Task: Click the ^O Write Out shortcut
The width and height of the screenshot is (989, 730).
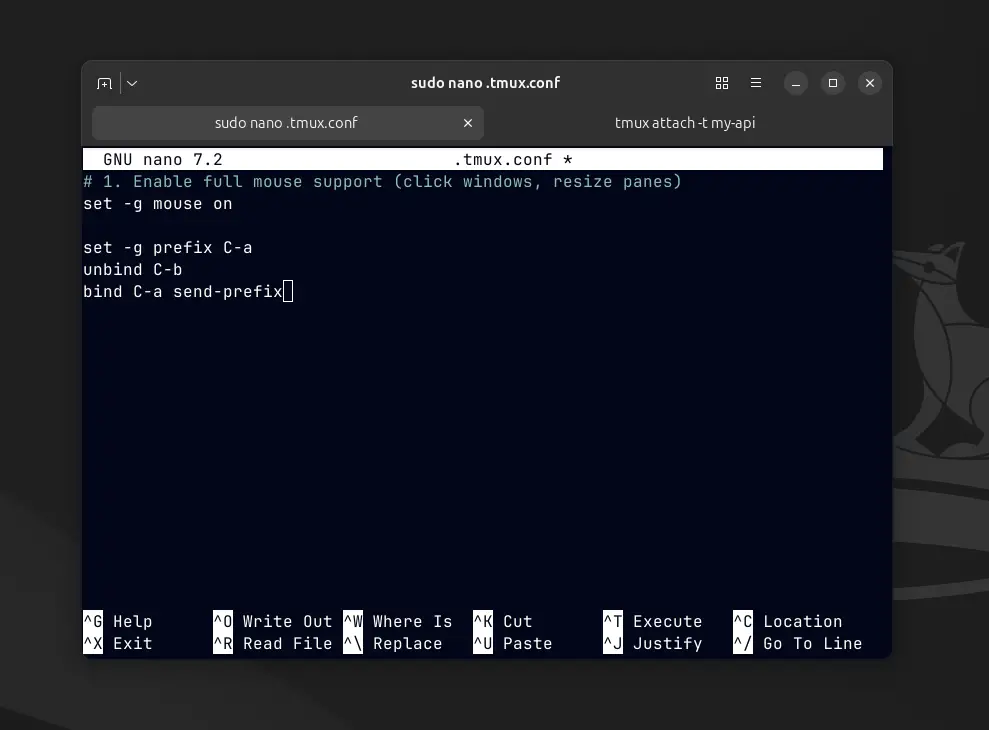Action: pos(272,621)
